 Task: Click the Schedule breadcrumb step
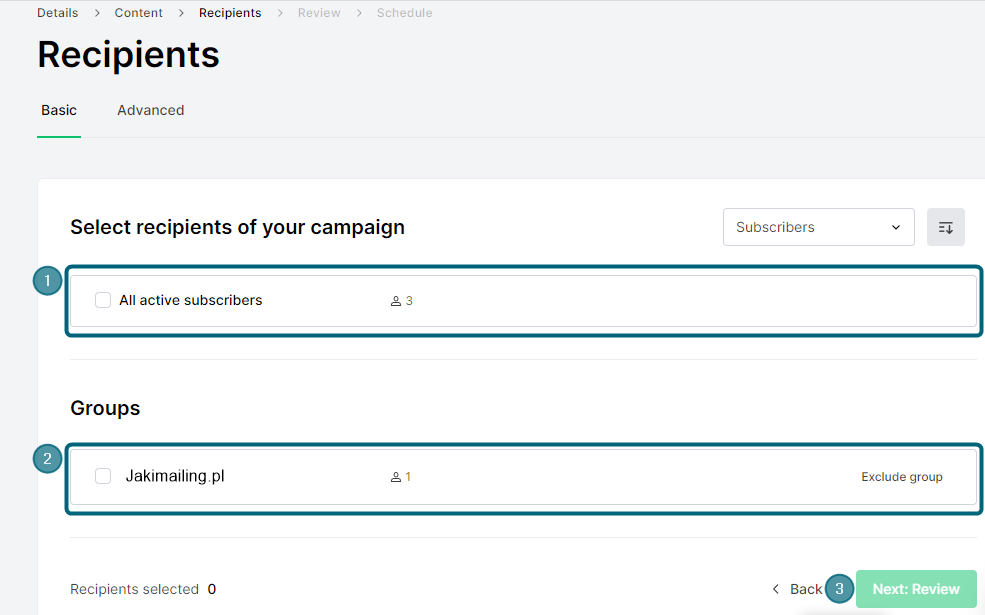pyautogui.click(x=405, y=13)
